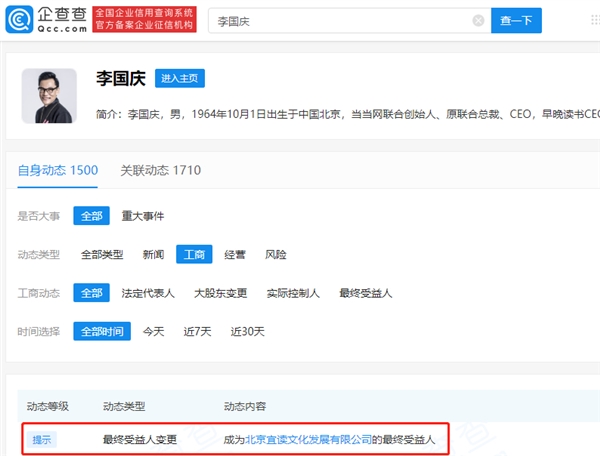This screenshot has width=600, height=456.
Task: Select the 新闻 dynamic type filter
Action: (x=153, y=255)
